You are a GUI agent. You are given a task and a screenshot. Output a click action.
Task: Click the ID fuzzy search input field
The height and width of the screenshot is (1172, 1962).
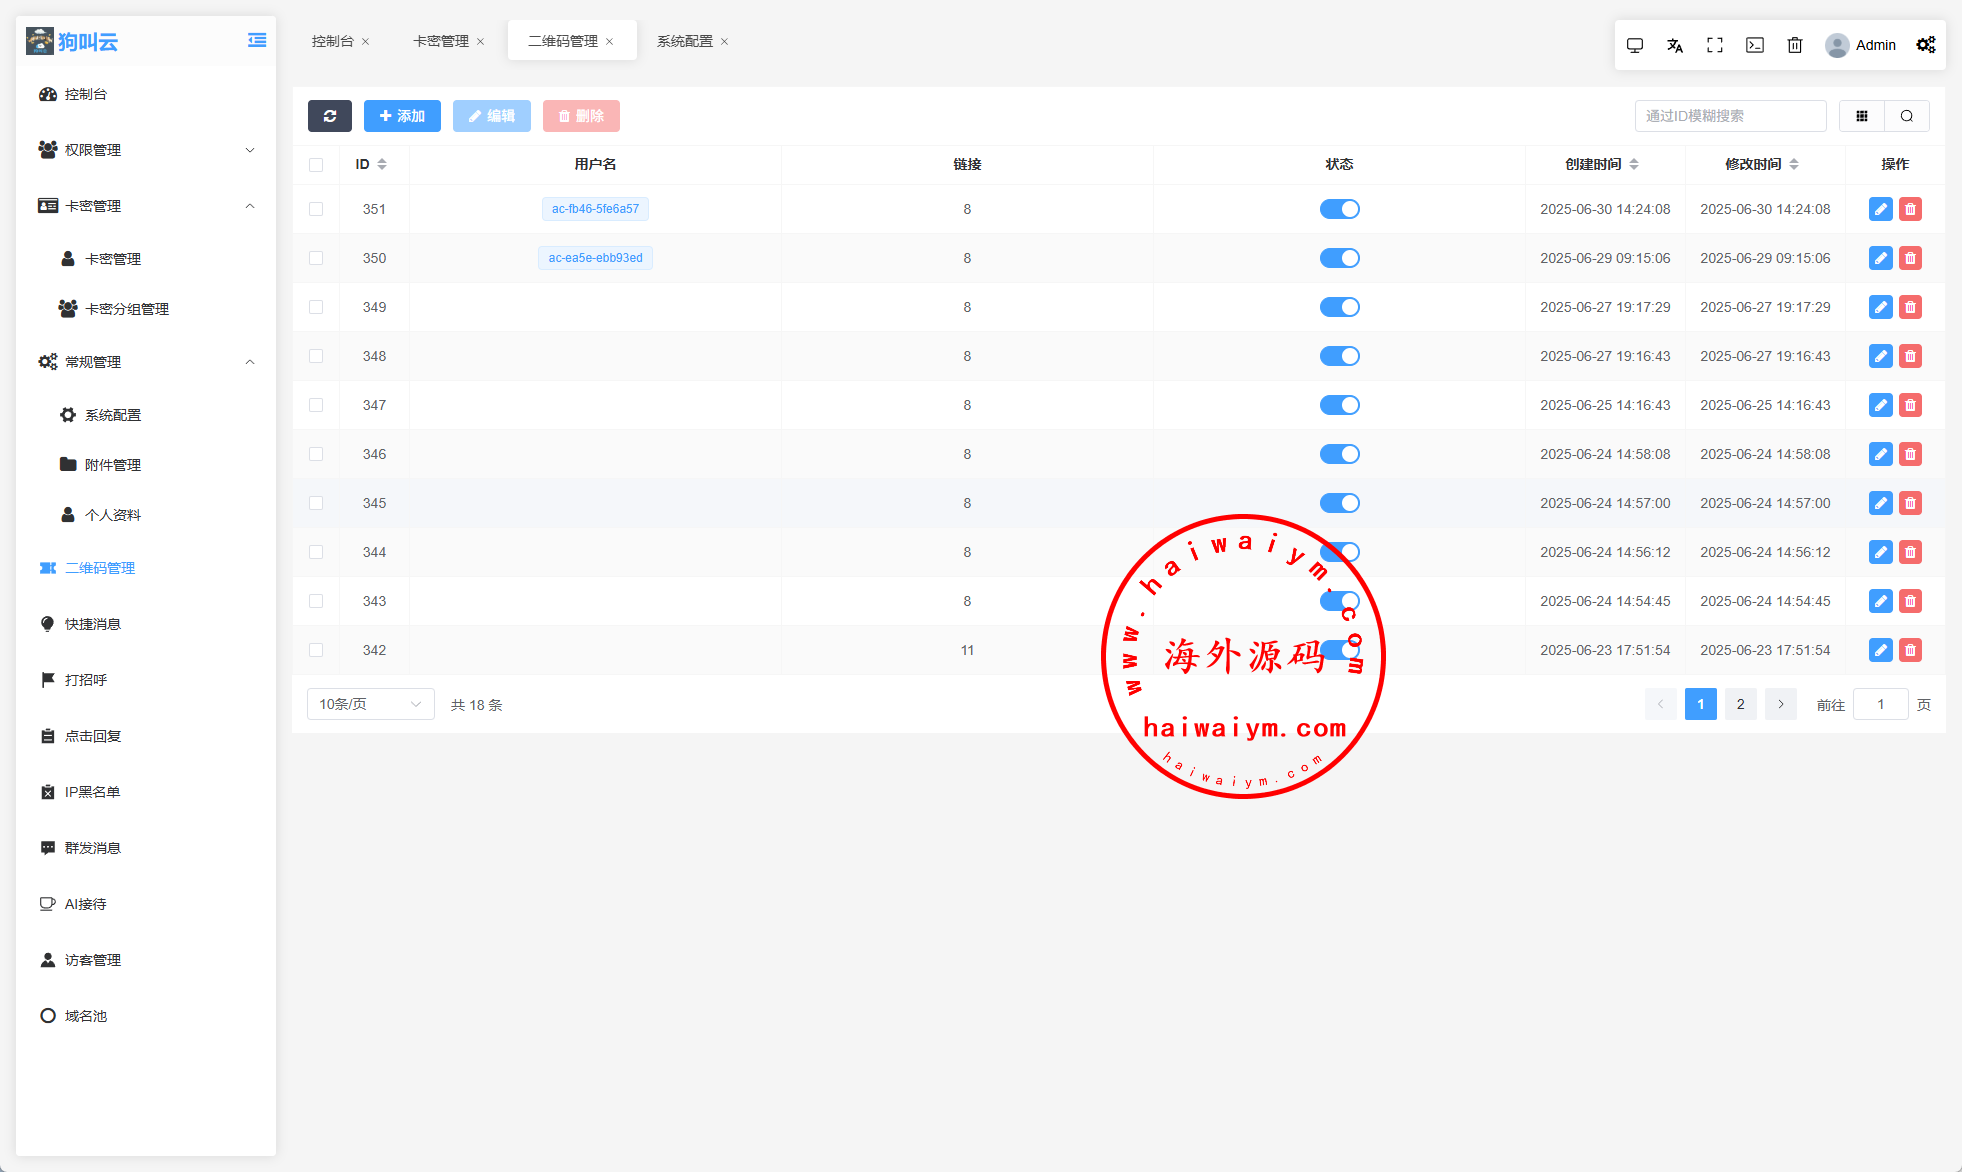point(1730,116)
